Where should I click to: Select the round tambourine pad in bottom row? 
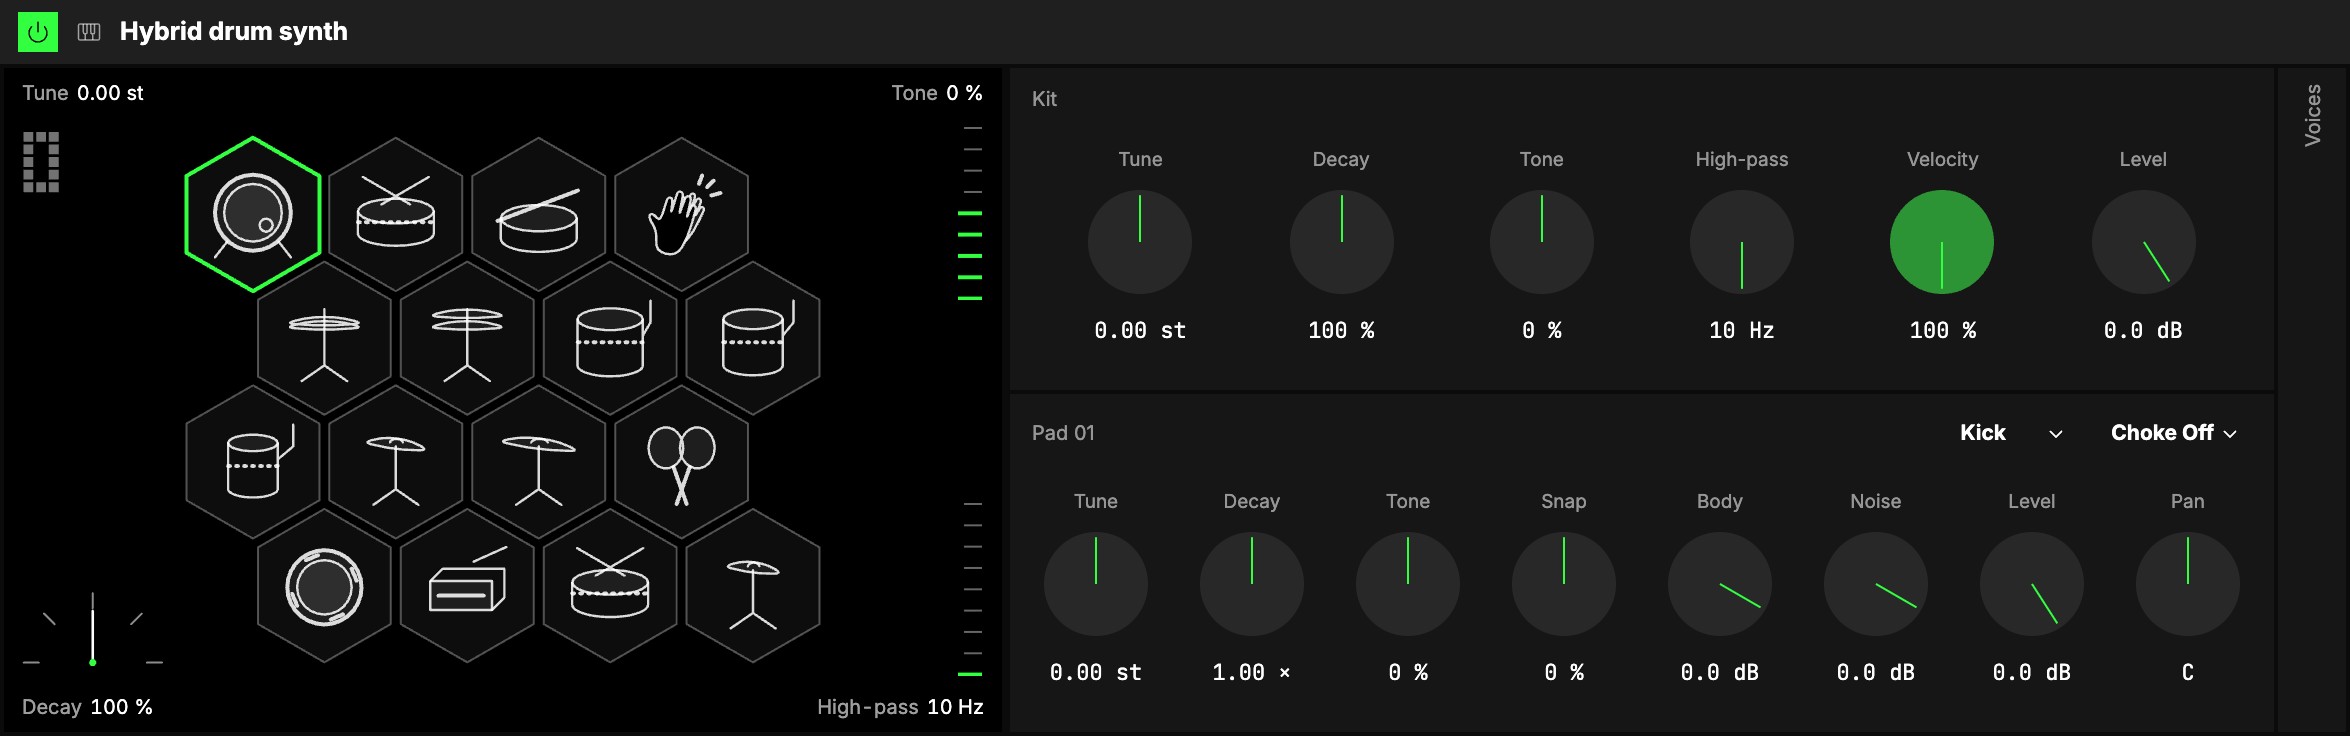click(x=324, y=586)
